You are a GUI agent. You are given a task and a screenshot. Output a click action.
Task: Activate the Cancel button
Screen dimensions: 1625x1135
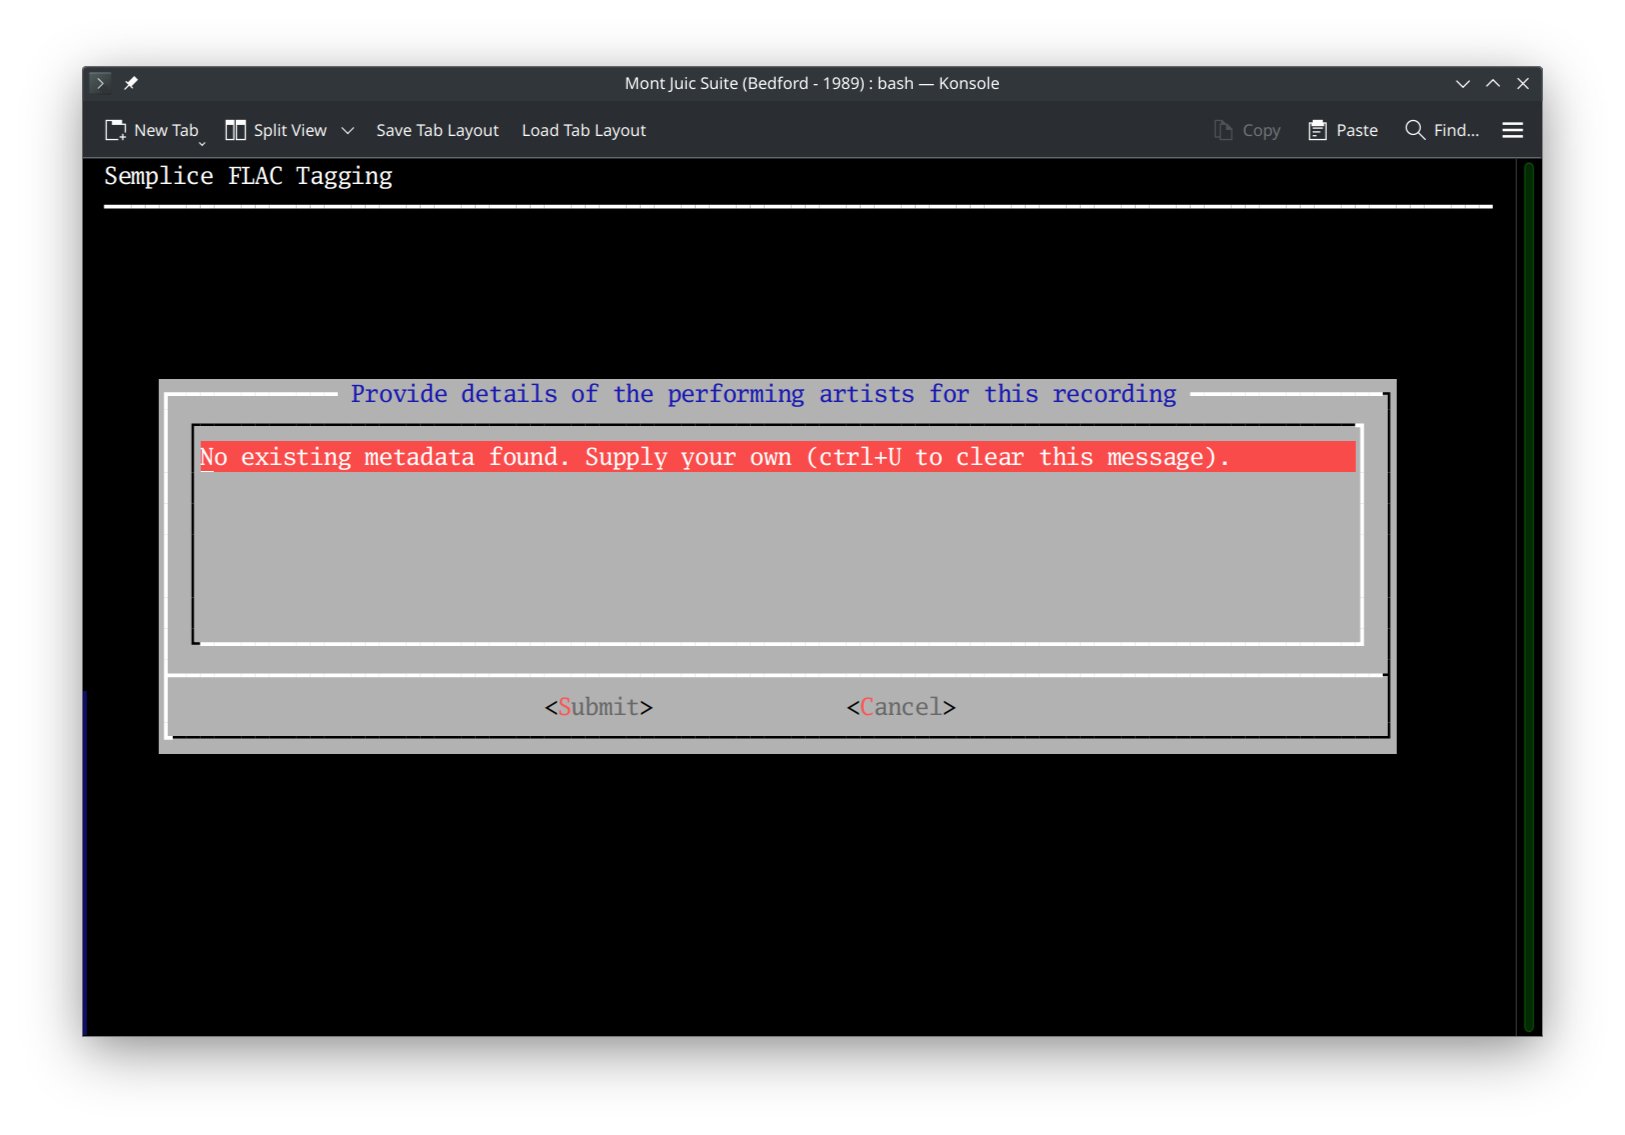[899, 706]
